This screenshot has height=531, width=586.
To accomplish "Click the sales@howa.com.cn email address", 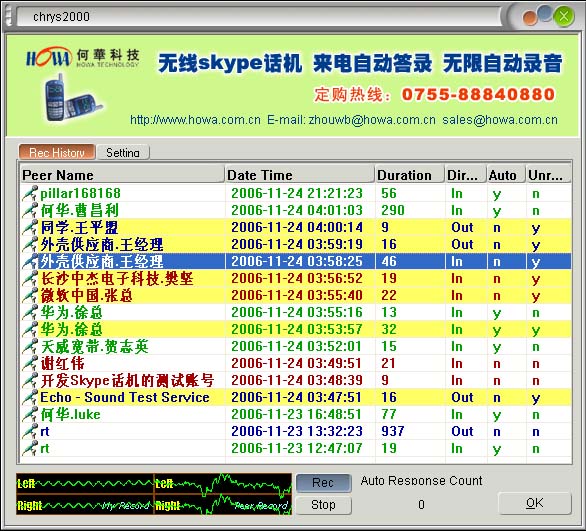I will (x=500, y=120).
